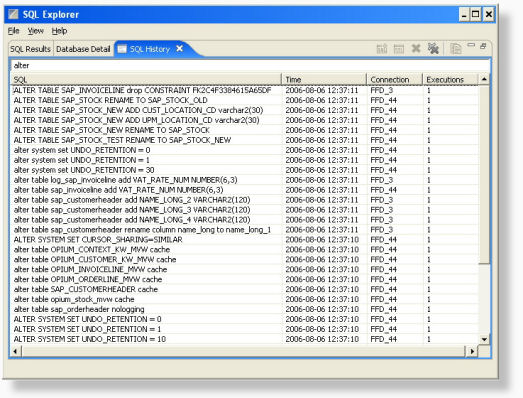Open the File menu
This screenshot has height=398, width=523.
pyautogui.click(x=13, y=31)
